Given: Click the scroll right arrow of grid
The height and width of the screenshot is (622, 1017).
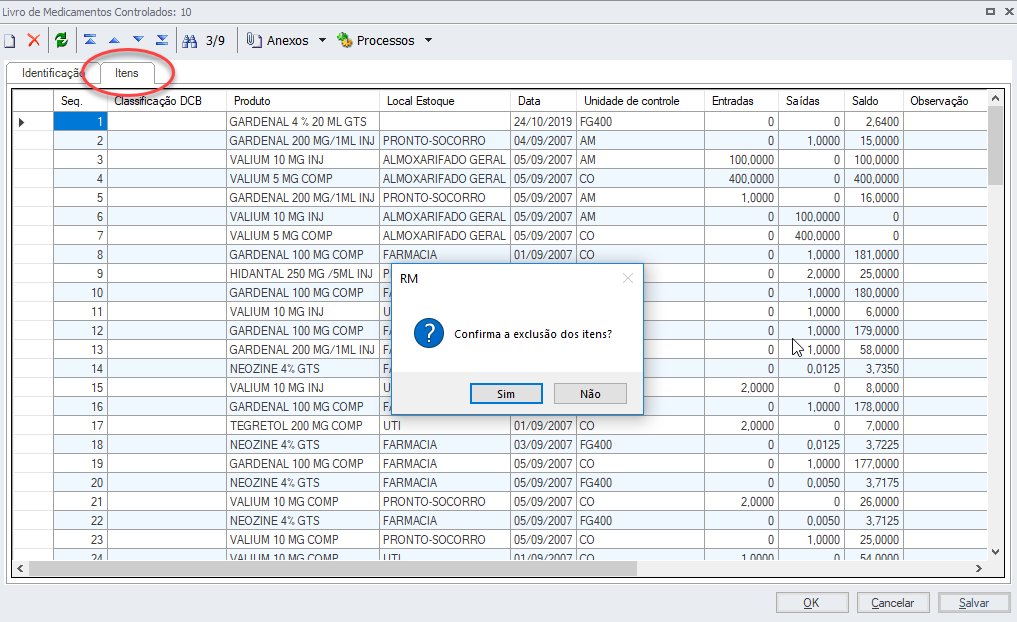Looking at the screenshot, I should click(979, 568).
